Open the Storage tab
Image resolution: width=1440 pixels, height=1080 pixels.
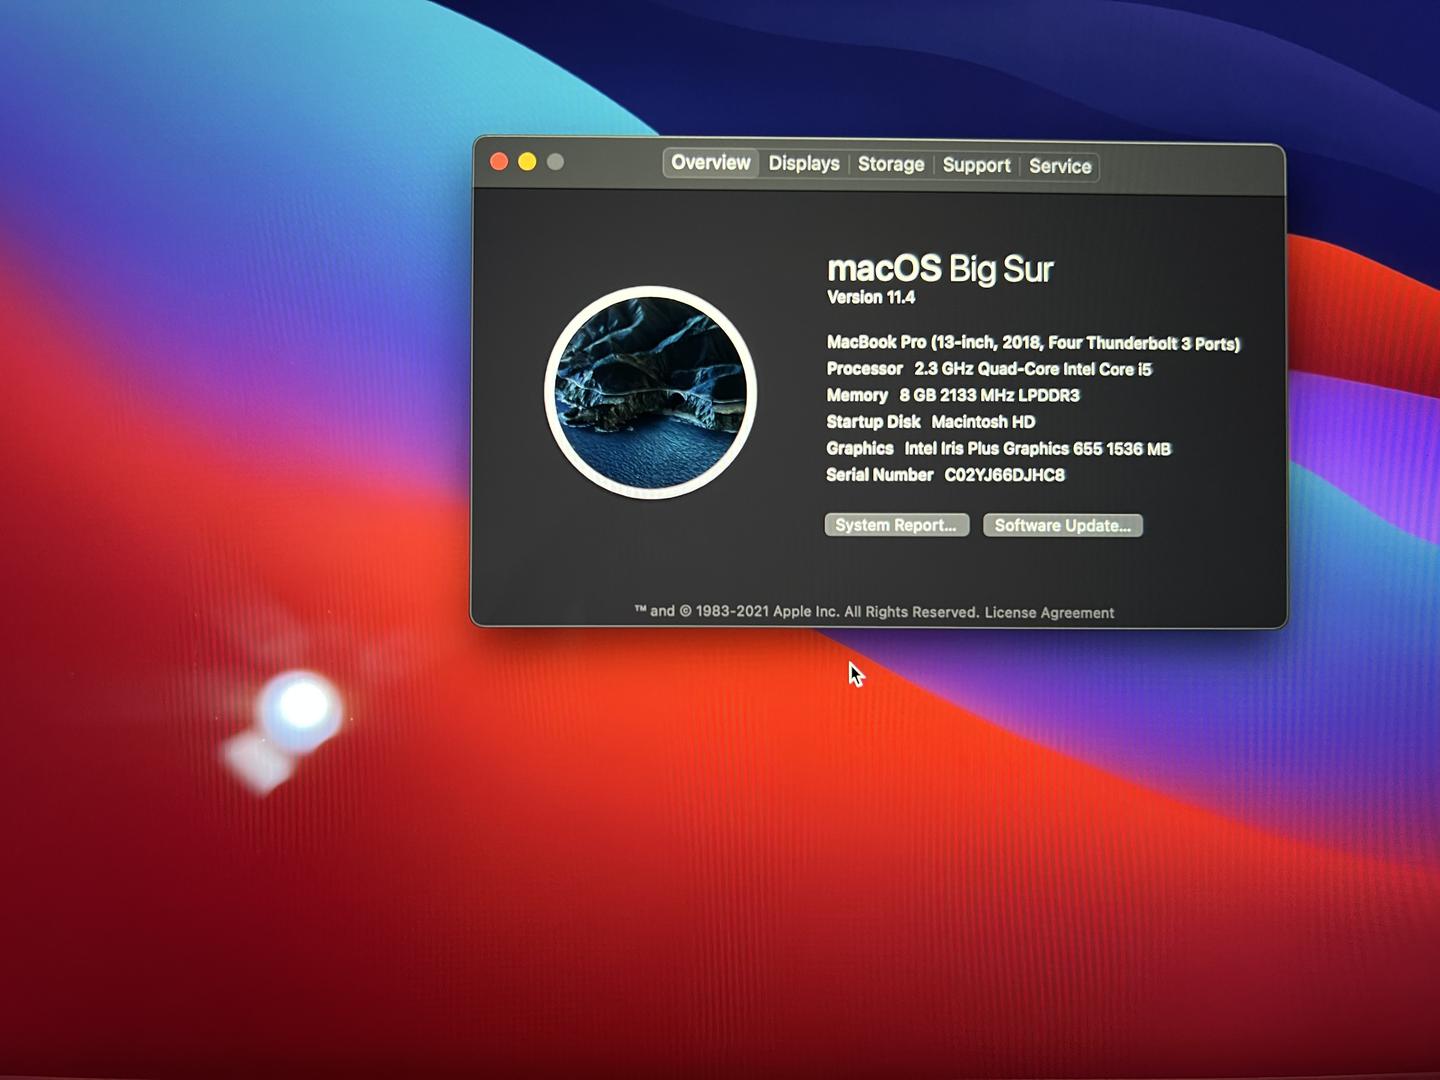[891, 165]
